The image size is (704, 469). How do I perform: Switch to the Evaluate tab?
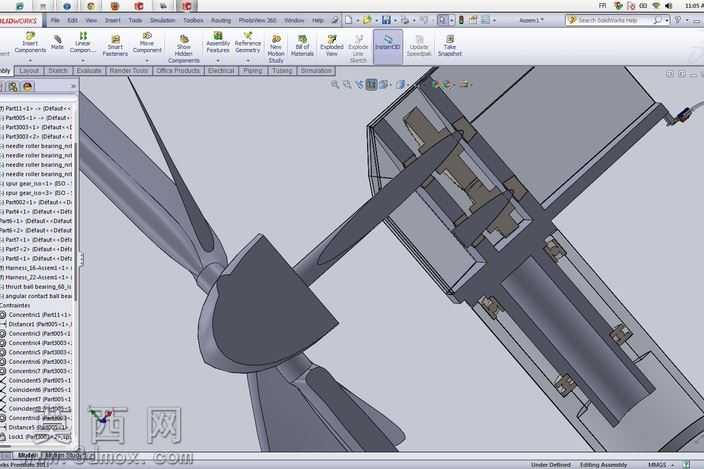pos(89,71)
